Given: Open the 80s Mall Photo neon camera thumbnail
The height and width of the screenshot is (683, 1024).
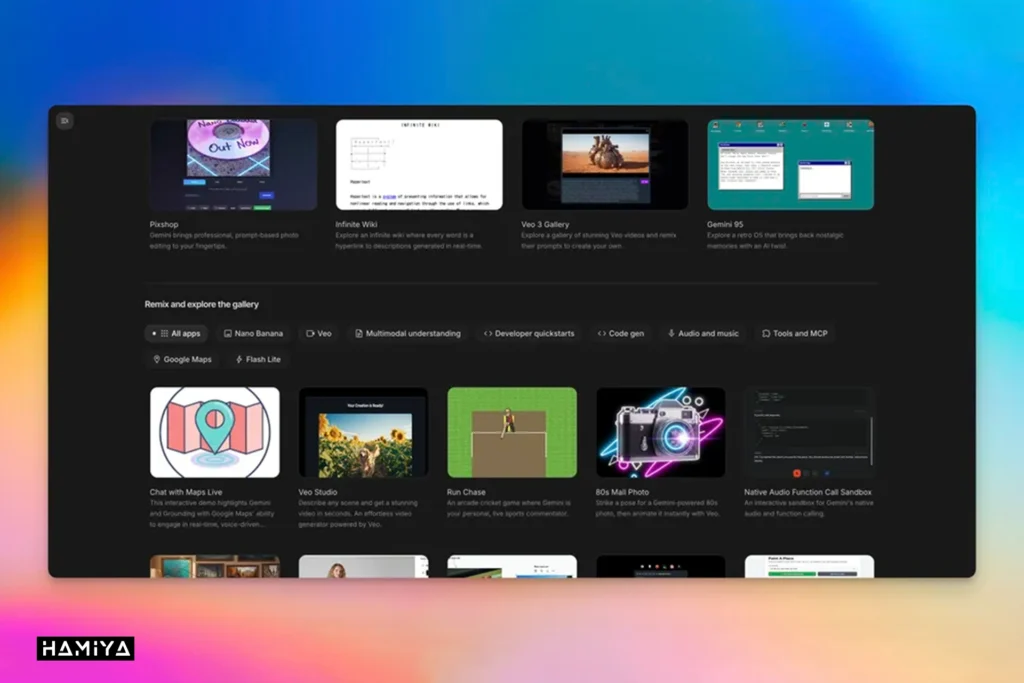Looking at the screenshot, I should click(661, 432).
